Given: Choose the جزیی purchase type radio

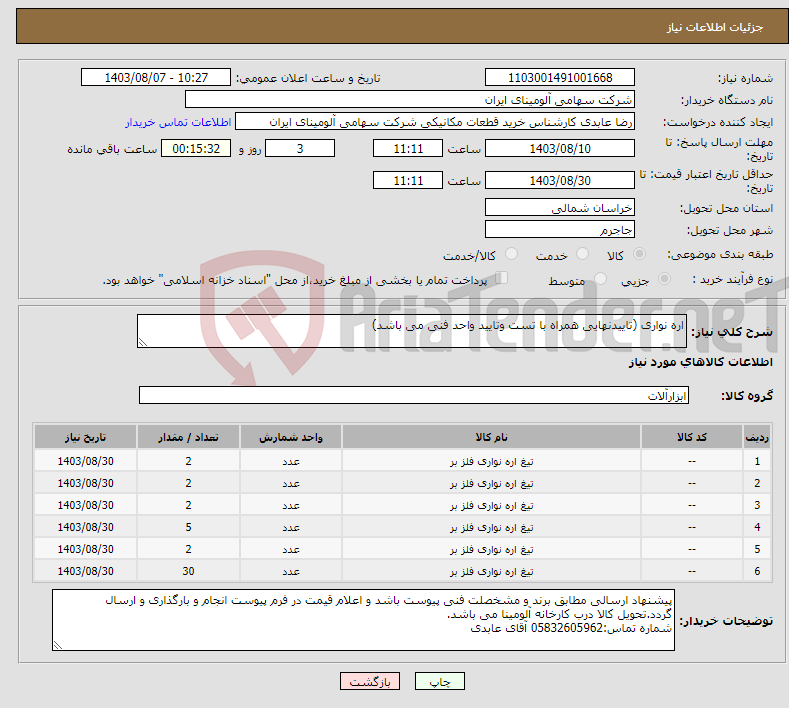Looking at the screenshot, I should click(664, 279).
